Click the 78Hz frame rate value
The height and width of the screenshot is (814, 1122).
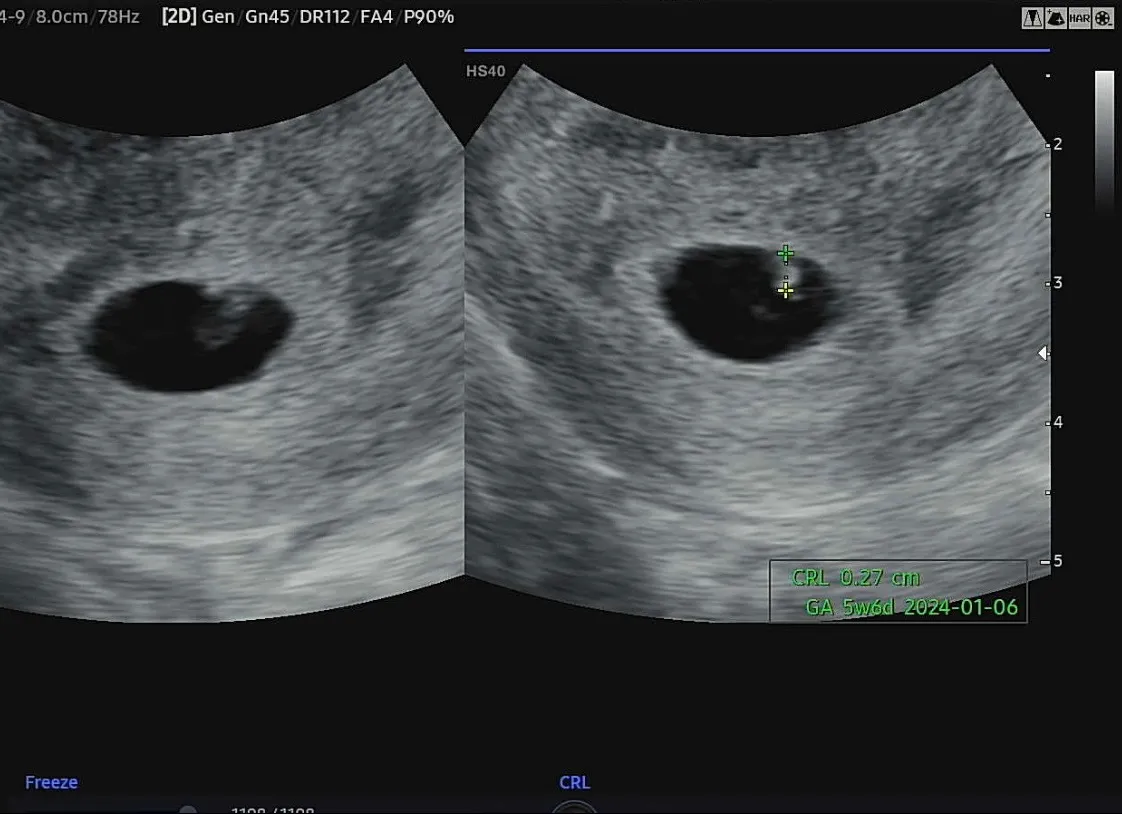[x=118, y=16]
